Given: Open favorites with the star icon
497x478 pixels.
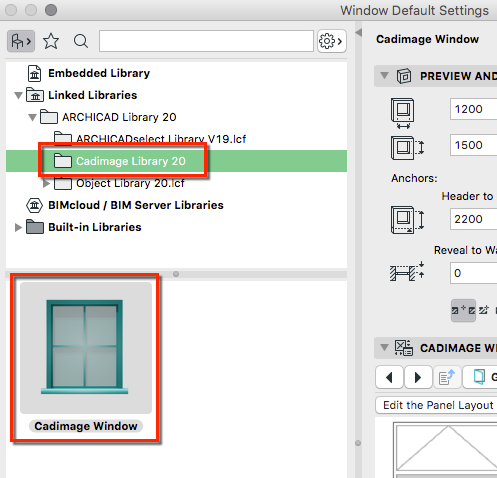Looking at the screenshot, I should (51, 41).
